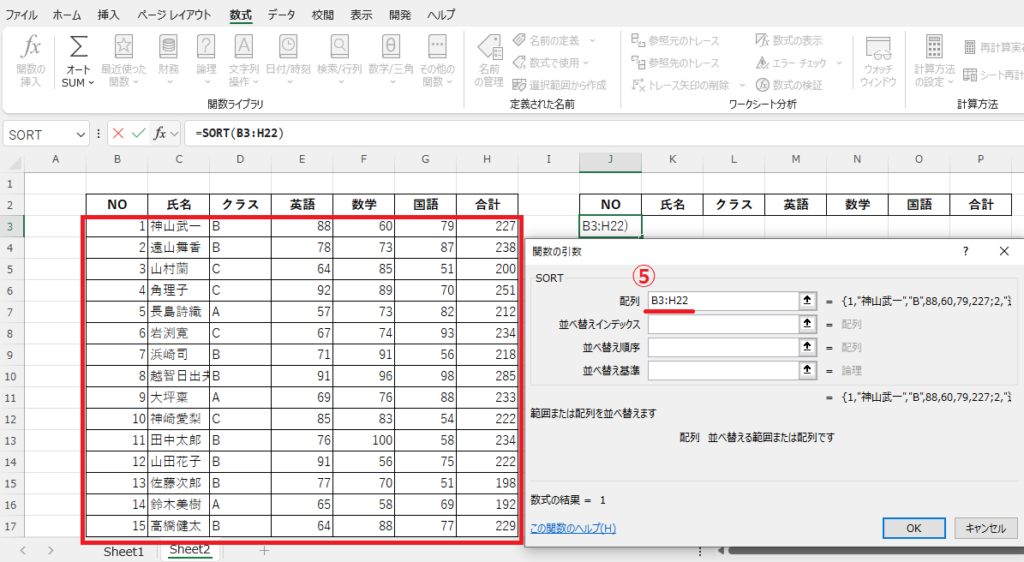Open the Date/Time (日付/時刻) functions library
This screenshot has width=1024, height=562.
click(288, 61)
